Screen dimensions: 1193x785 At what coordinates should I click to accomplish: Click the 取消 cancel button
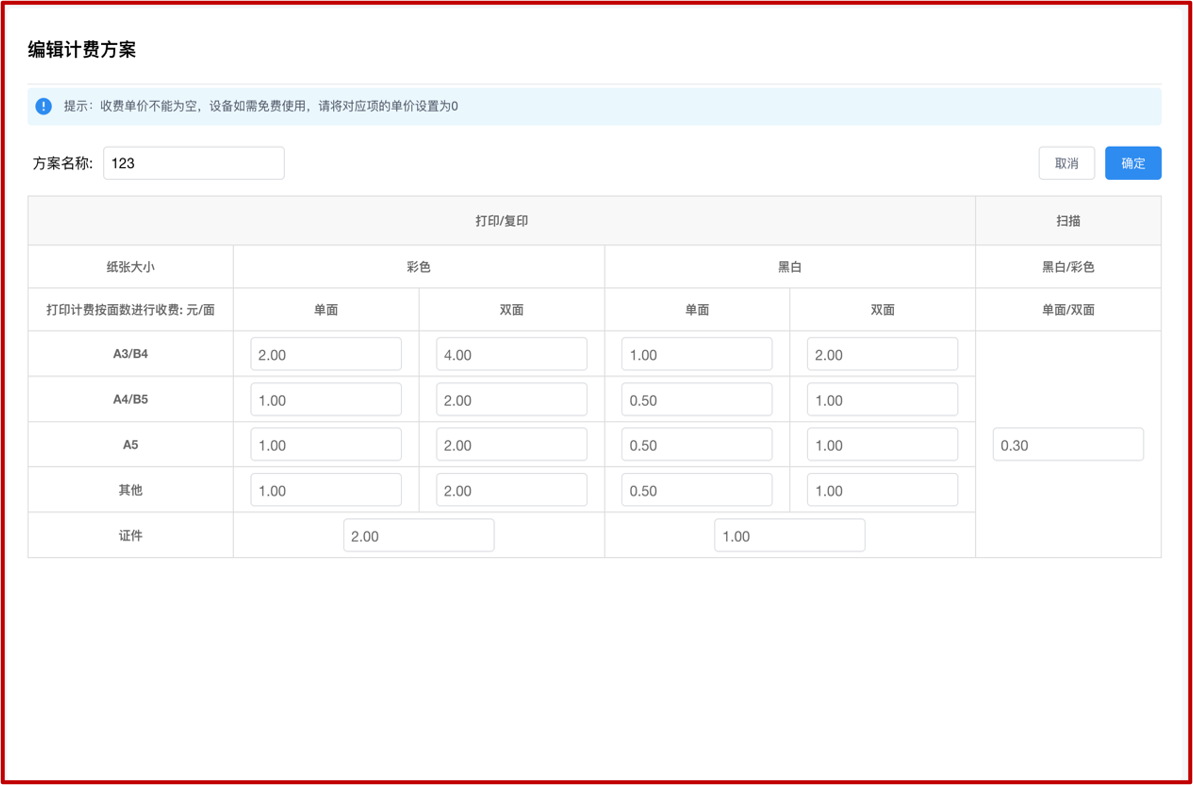pos(1066,163)
